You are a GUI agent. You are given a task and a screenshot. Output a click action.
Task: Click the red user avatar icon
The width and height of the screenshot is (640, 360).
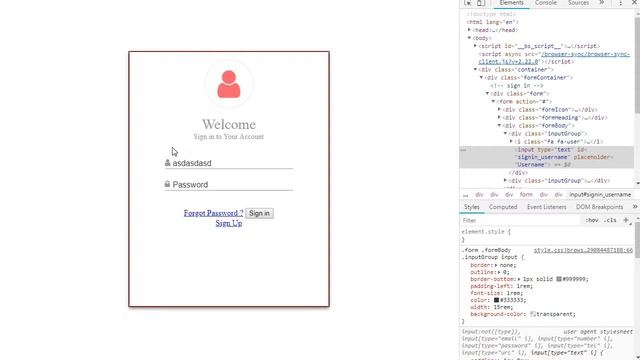[229, 84]
